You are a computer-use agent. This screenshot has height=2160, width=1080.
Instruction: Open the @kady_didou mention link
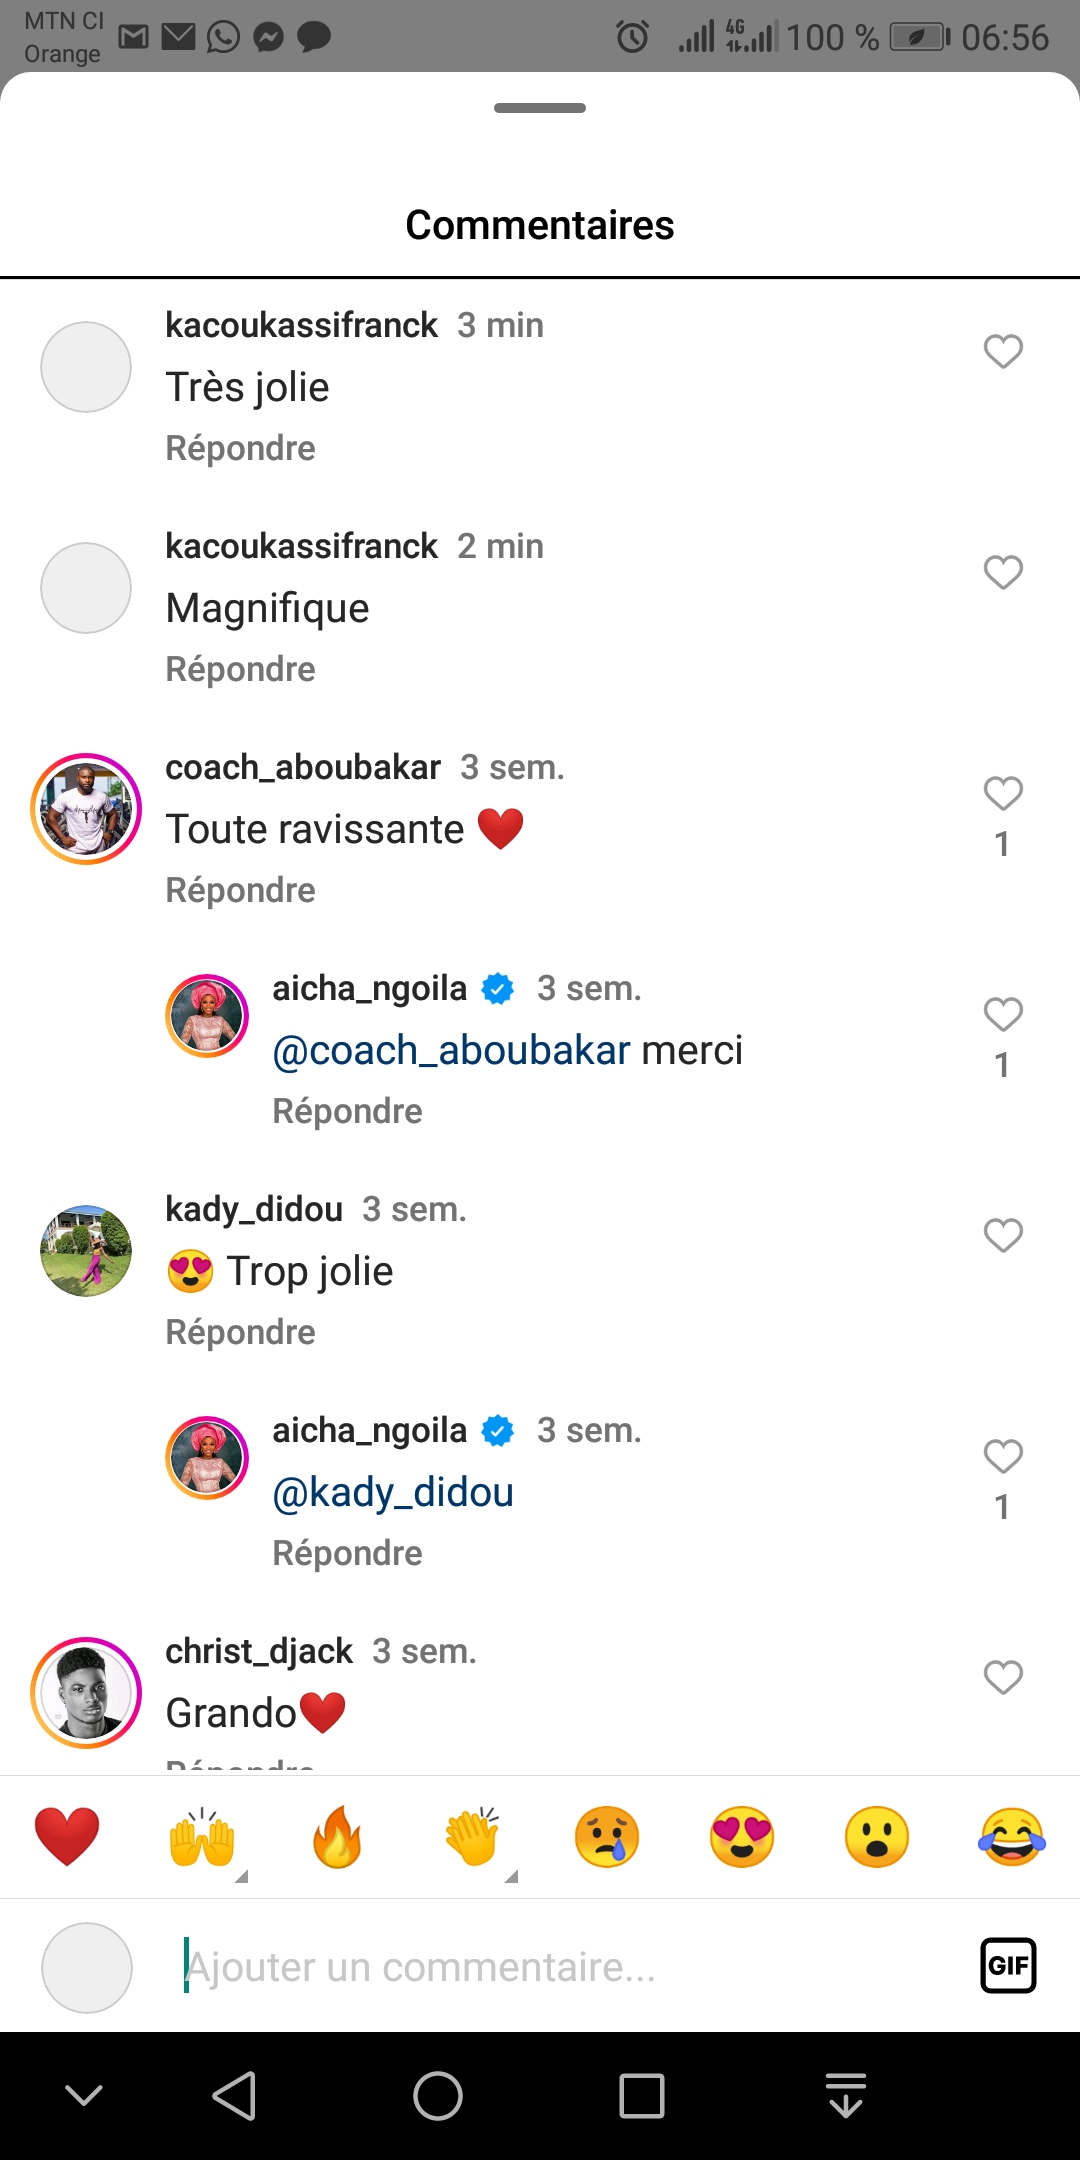point(393,1492)
